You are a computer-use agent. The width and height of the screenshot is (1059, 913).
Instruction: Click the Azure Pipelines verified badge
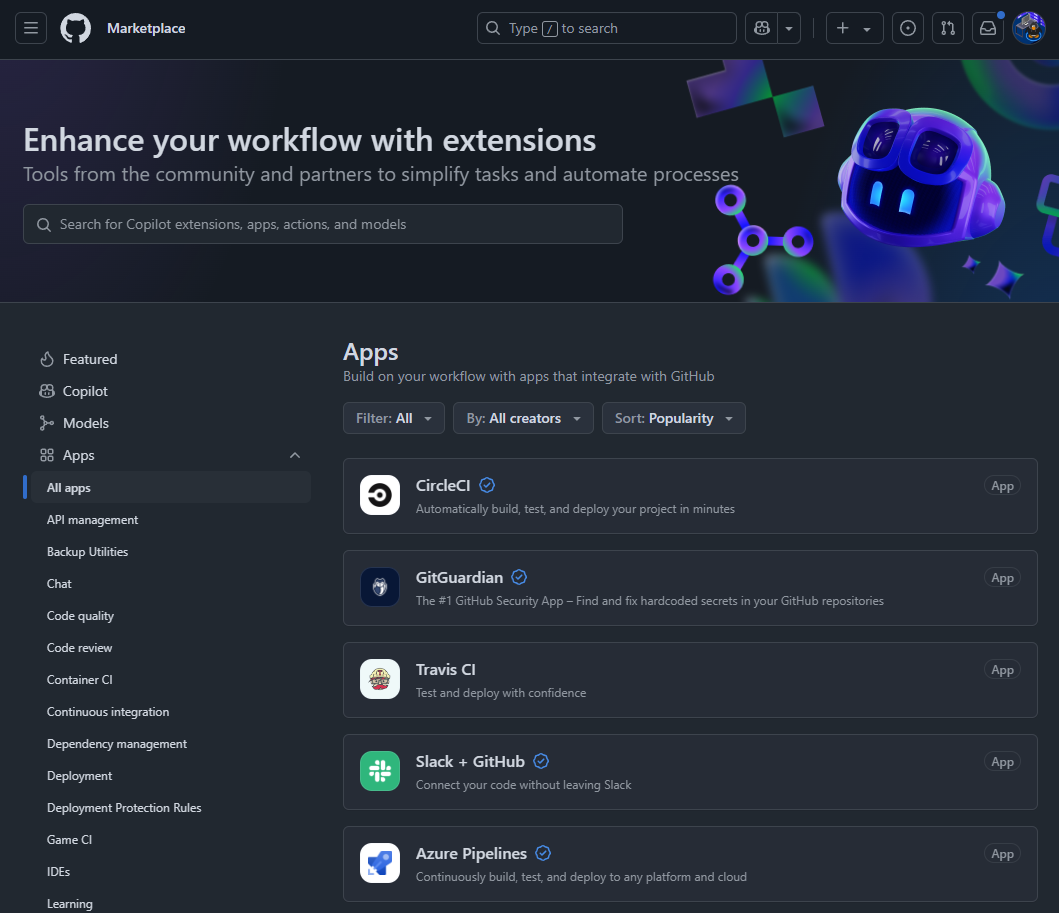click(x=543, y=853)
